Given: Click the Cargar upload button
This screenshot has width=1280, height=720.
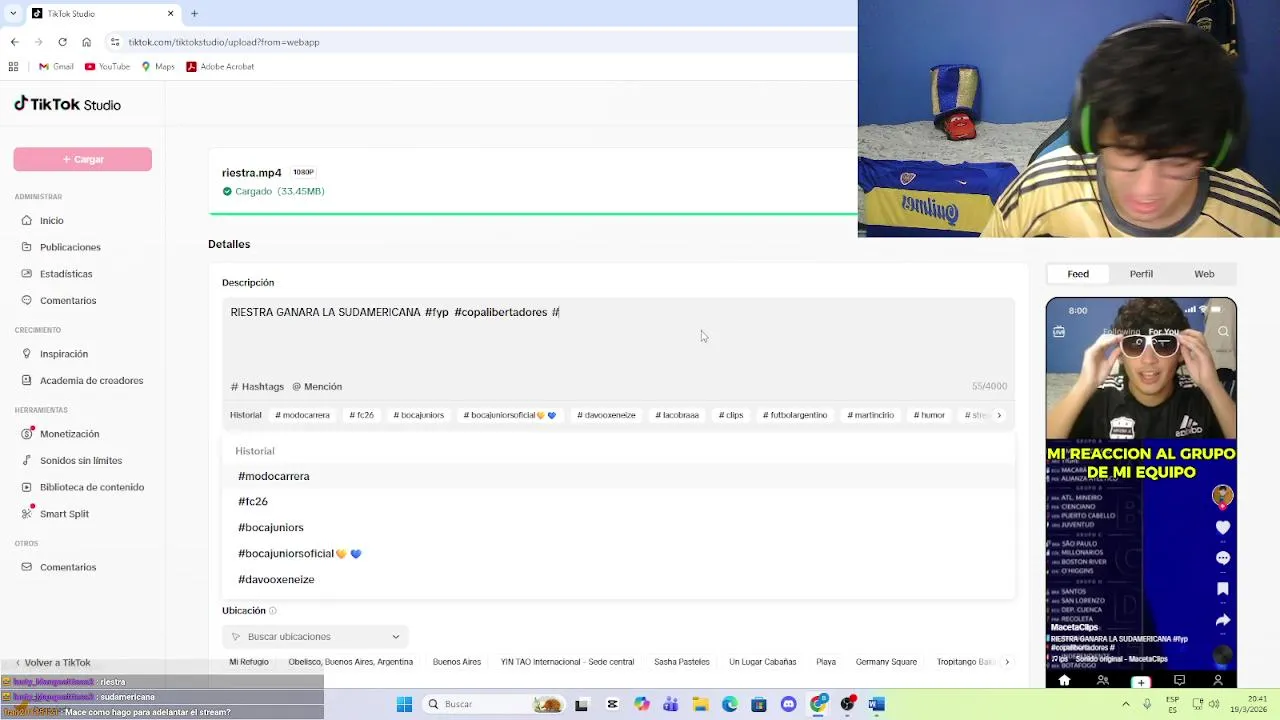Looking at the screenshot, I should 82,159.
